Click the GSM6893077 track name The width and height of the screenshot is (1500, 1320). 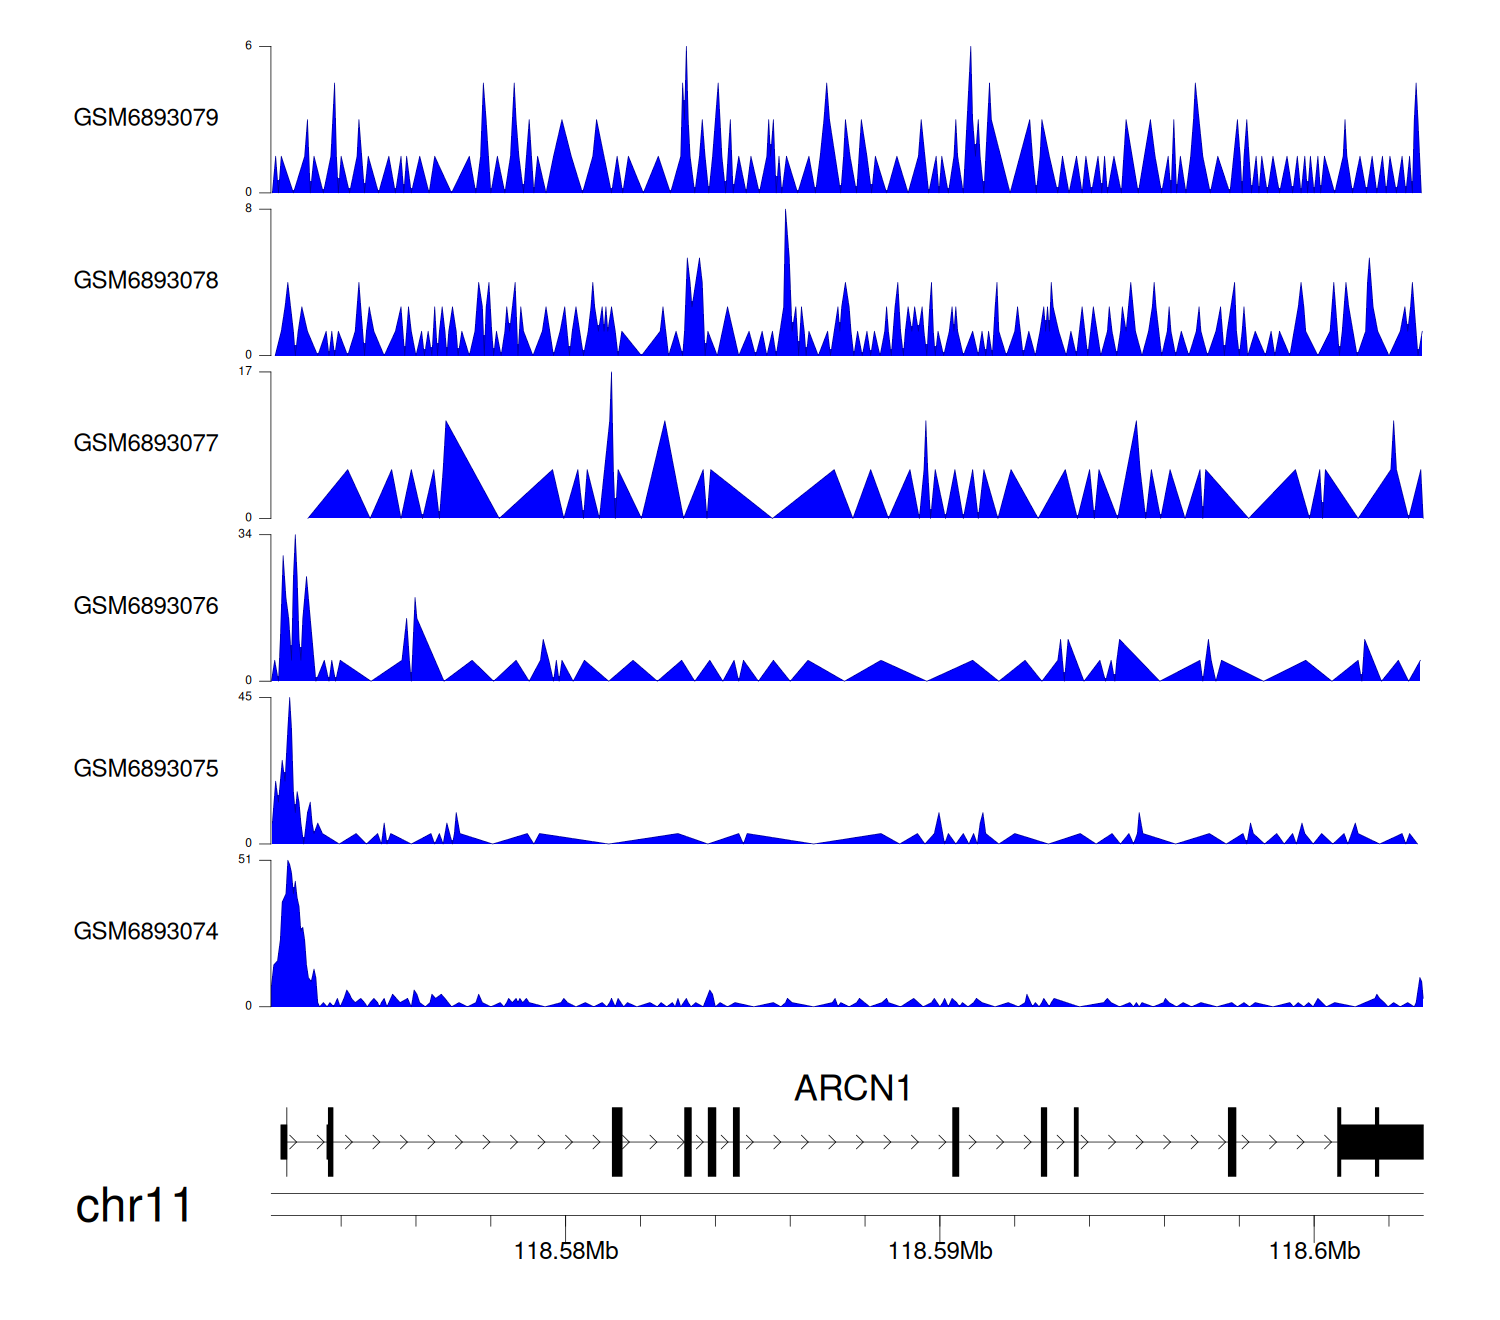pyautogui.click(x=146, y=444)
